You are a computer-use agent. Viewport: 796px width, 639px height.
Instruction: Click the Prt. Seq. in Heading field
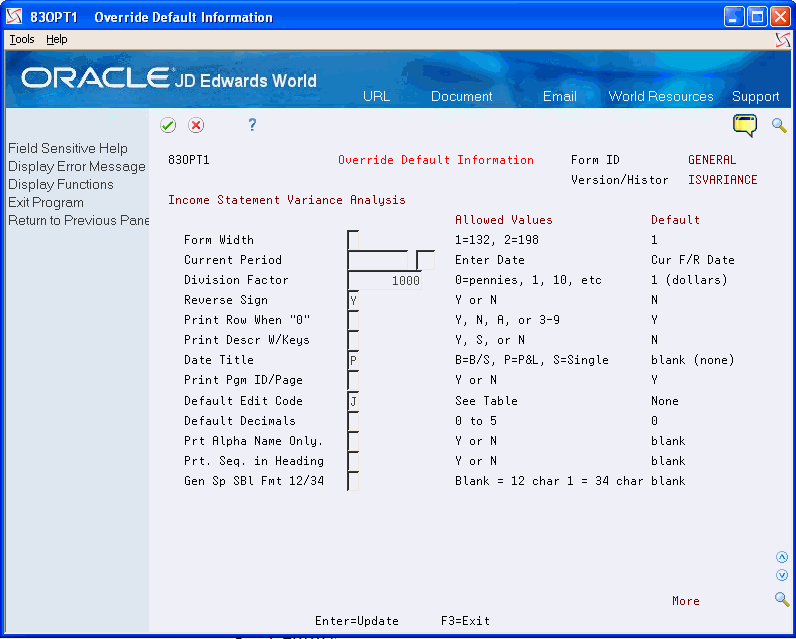click(353, 461)
